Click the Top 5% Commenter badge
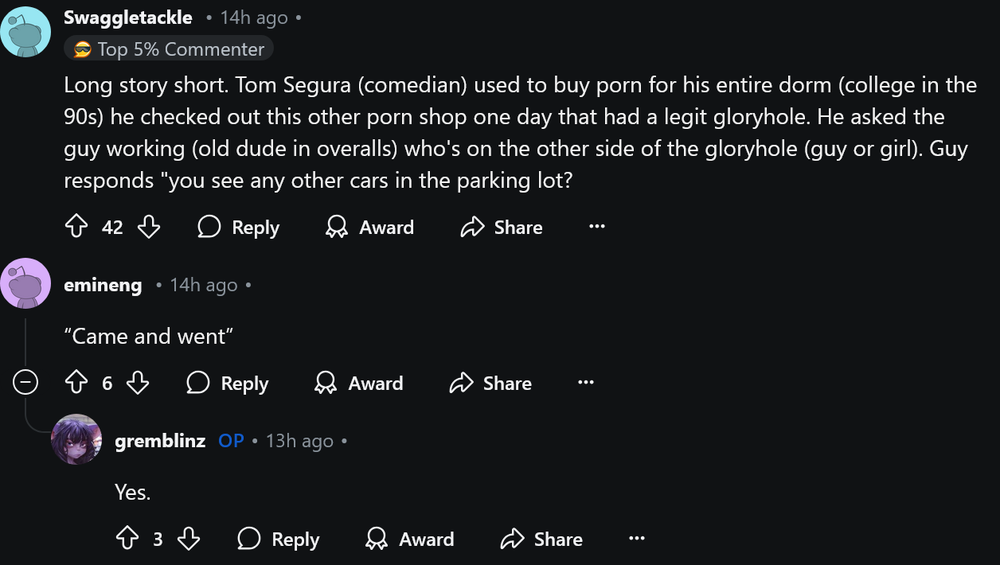Screen dimensions: 1000x565 (168, 49)
